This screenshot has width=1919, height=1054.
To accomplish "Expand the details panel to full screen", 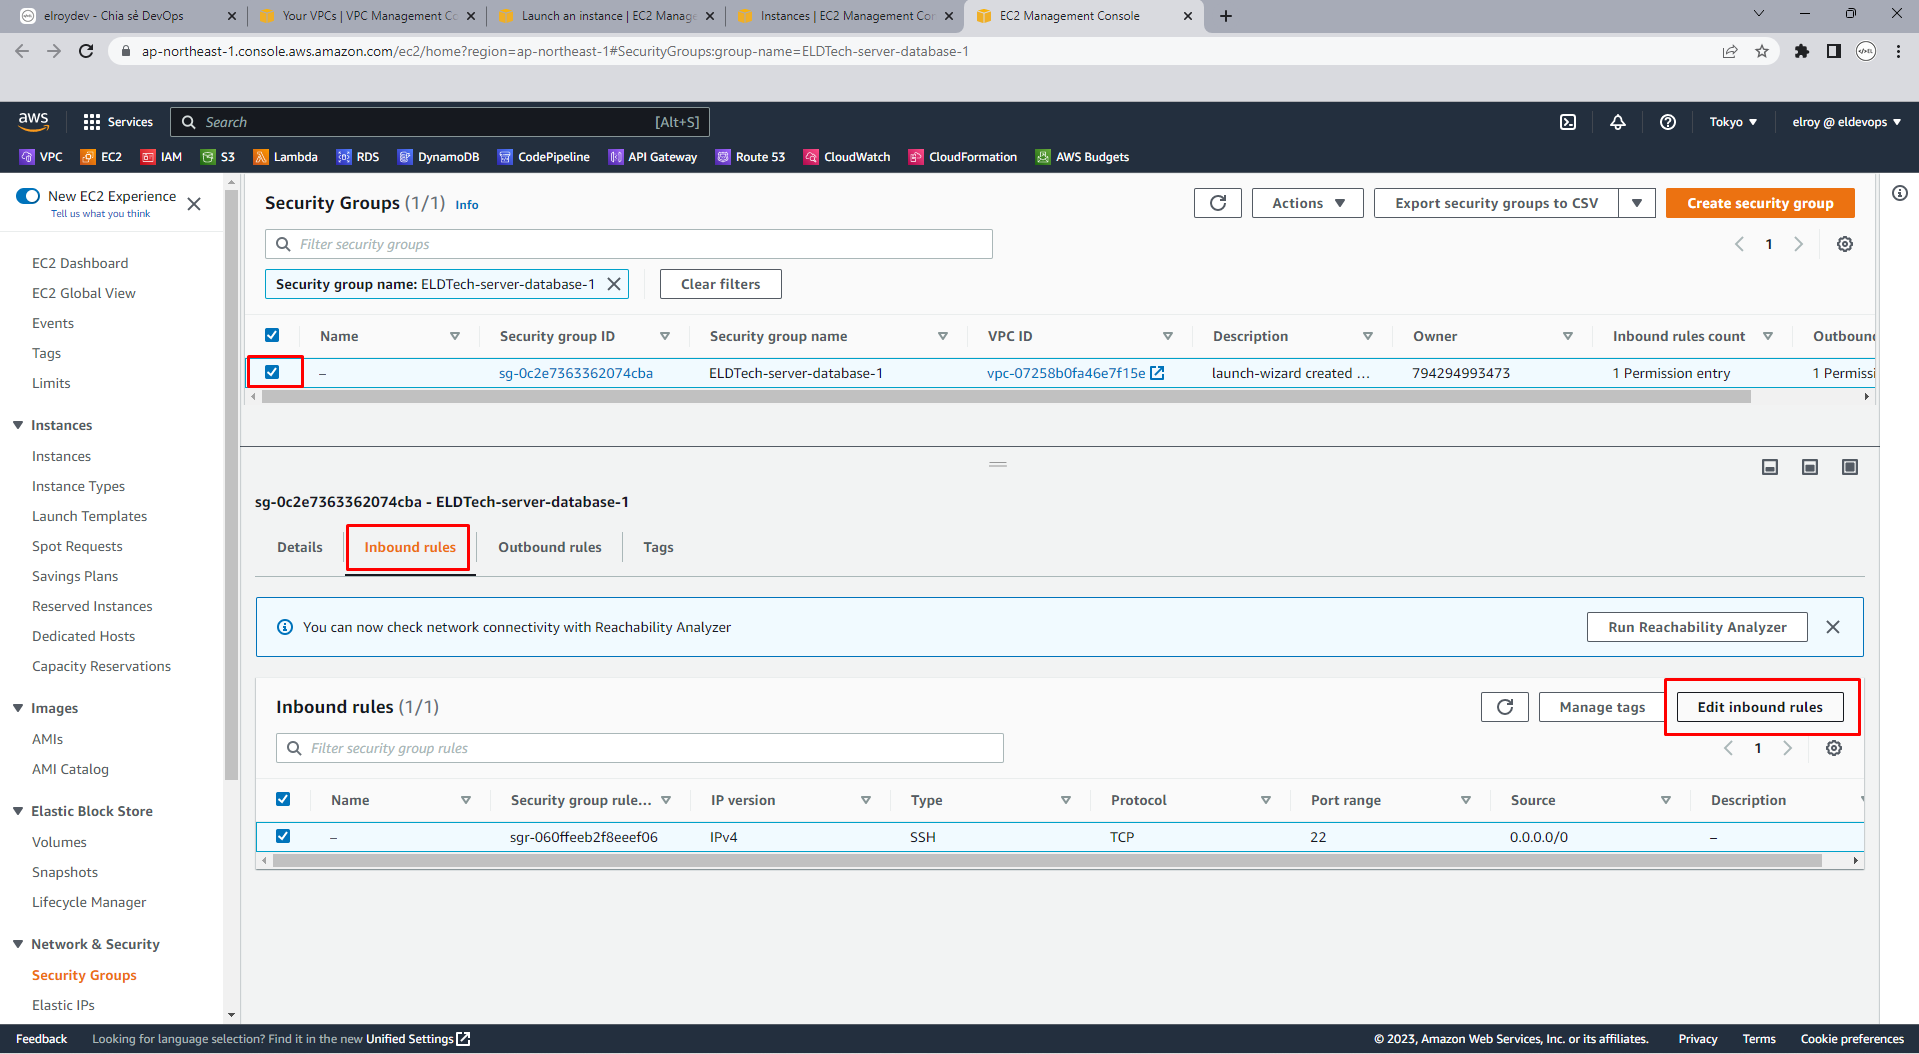I will (x=1850, y=467).
